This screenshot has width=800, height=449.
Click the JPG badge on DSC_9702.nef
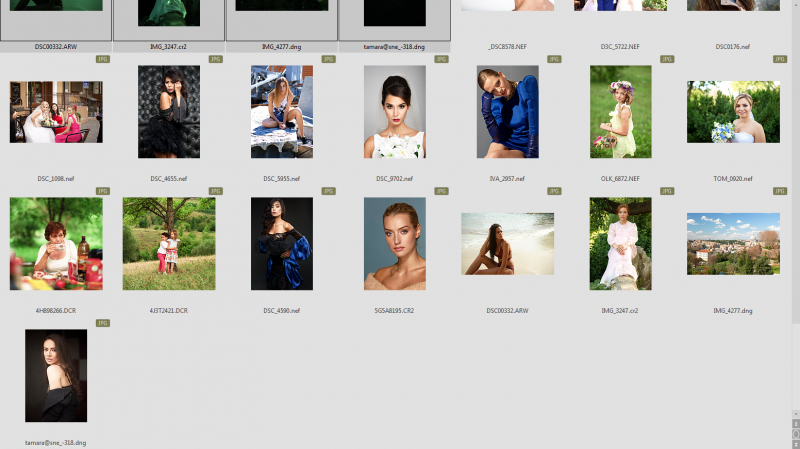pos(441,59)
